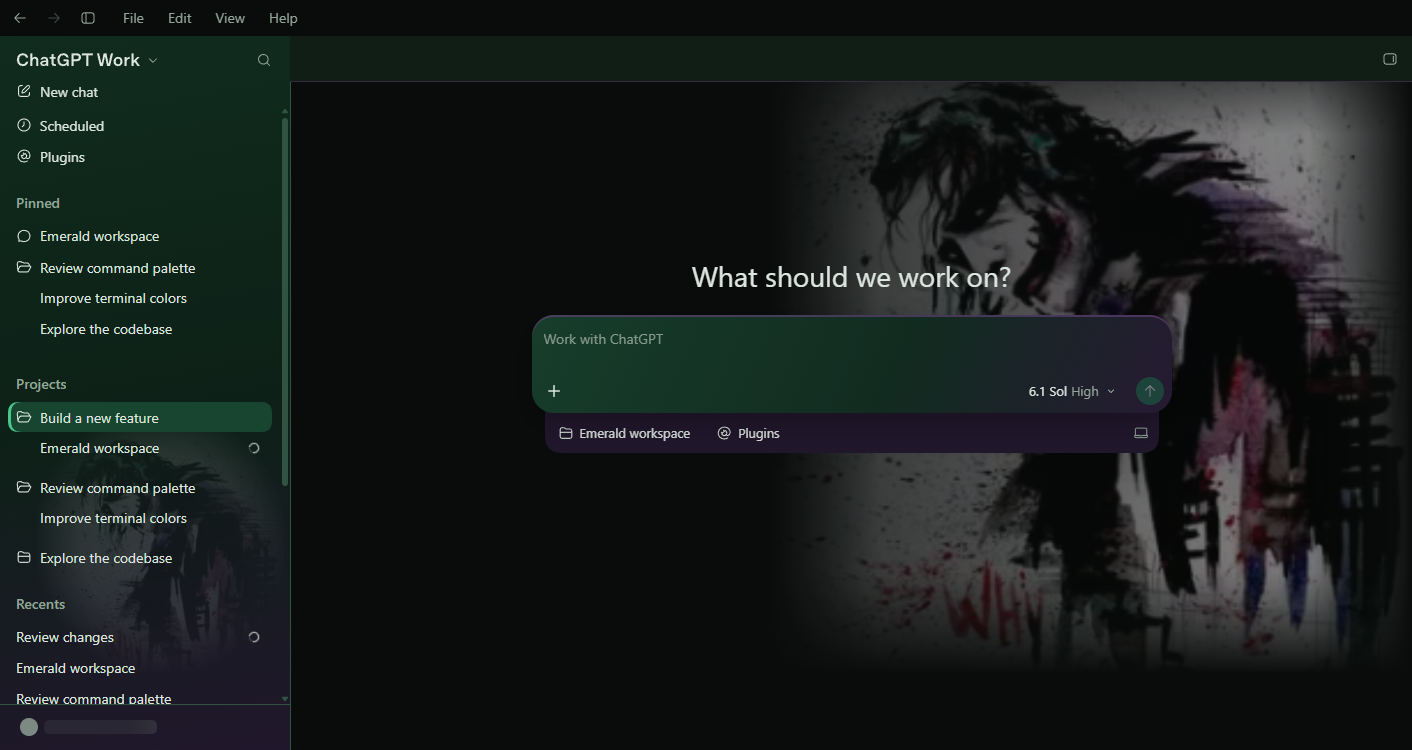Focus the Work with ChatGPT input box
The image size is (1412, 750).
(x=851, y=340)
